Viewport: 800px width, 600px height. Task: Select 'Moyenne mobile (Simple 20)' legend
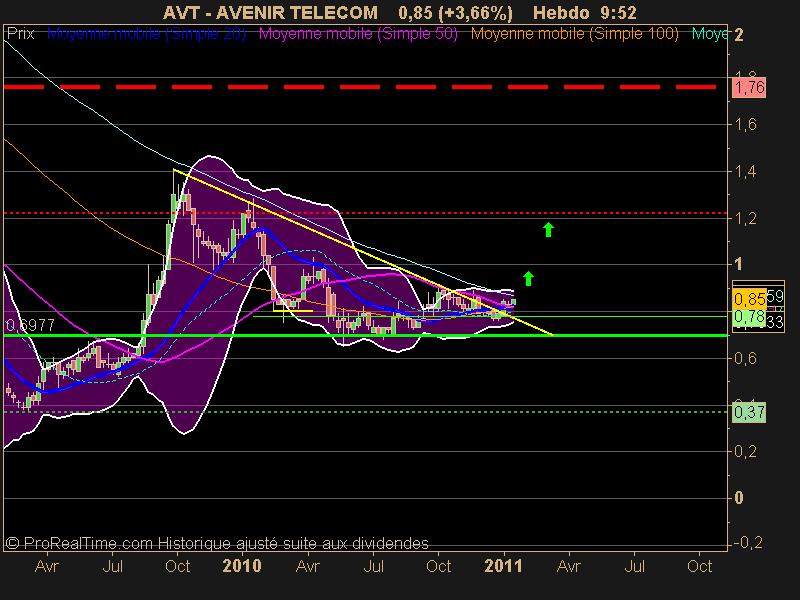(x=146, y=34)
